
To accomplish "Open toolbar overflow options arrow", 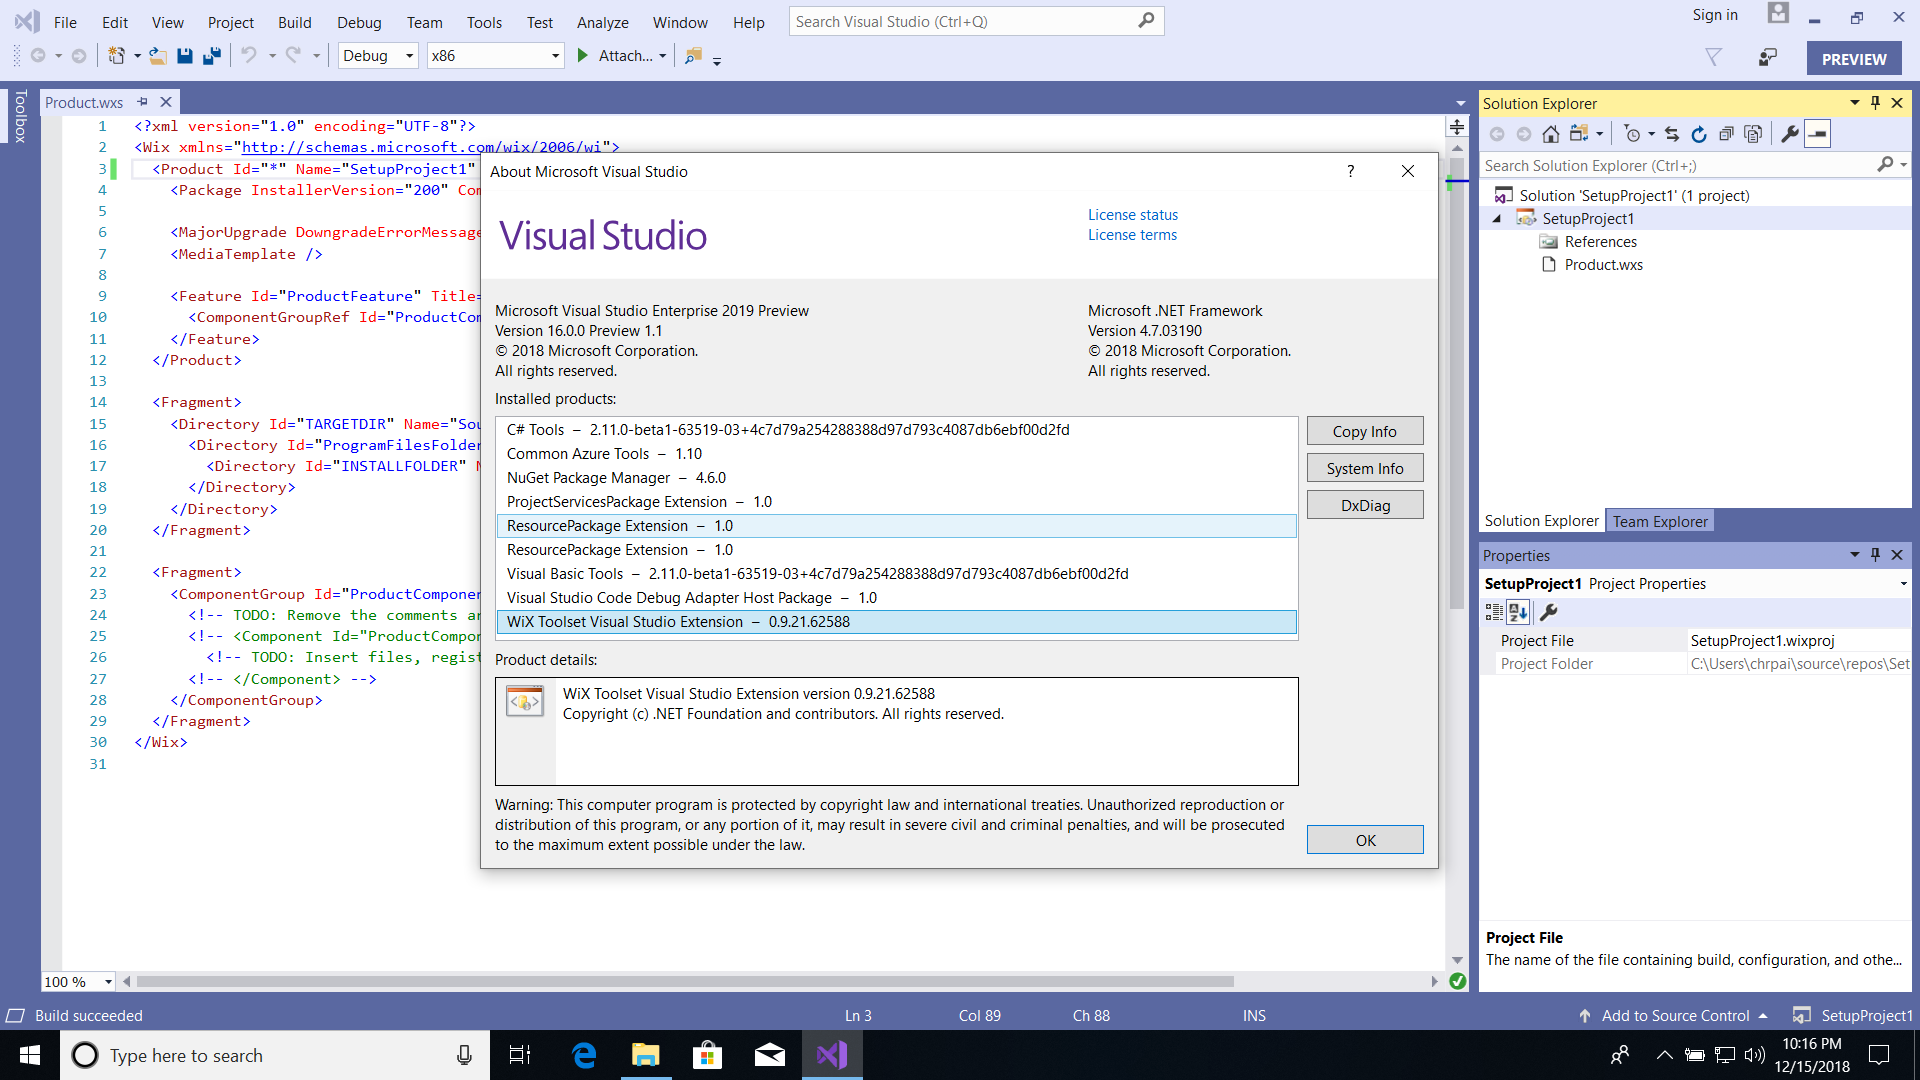I will (717, 60).
